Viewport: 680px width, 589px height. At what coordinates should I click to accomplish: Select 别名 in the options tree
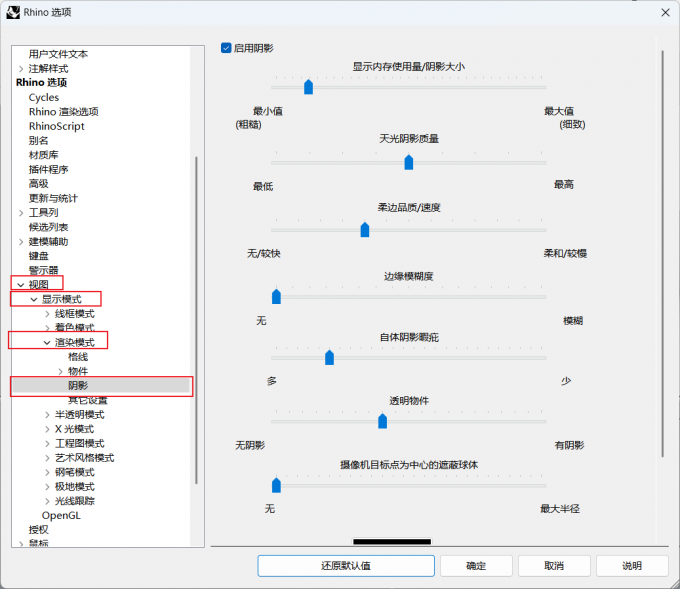pyautogui.click(x=39, y=141)
